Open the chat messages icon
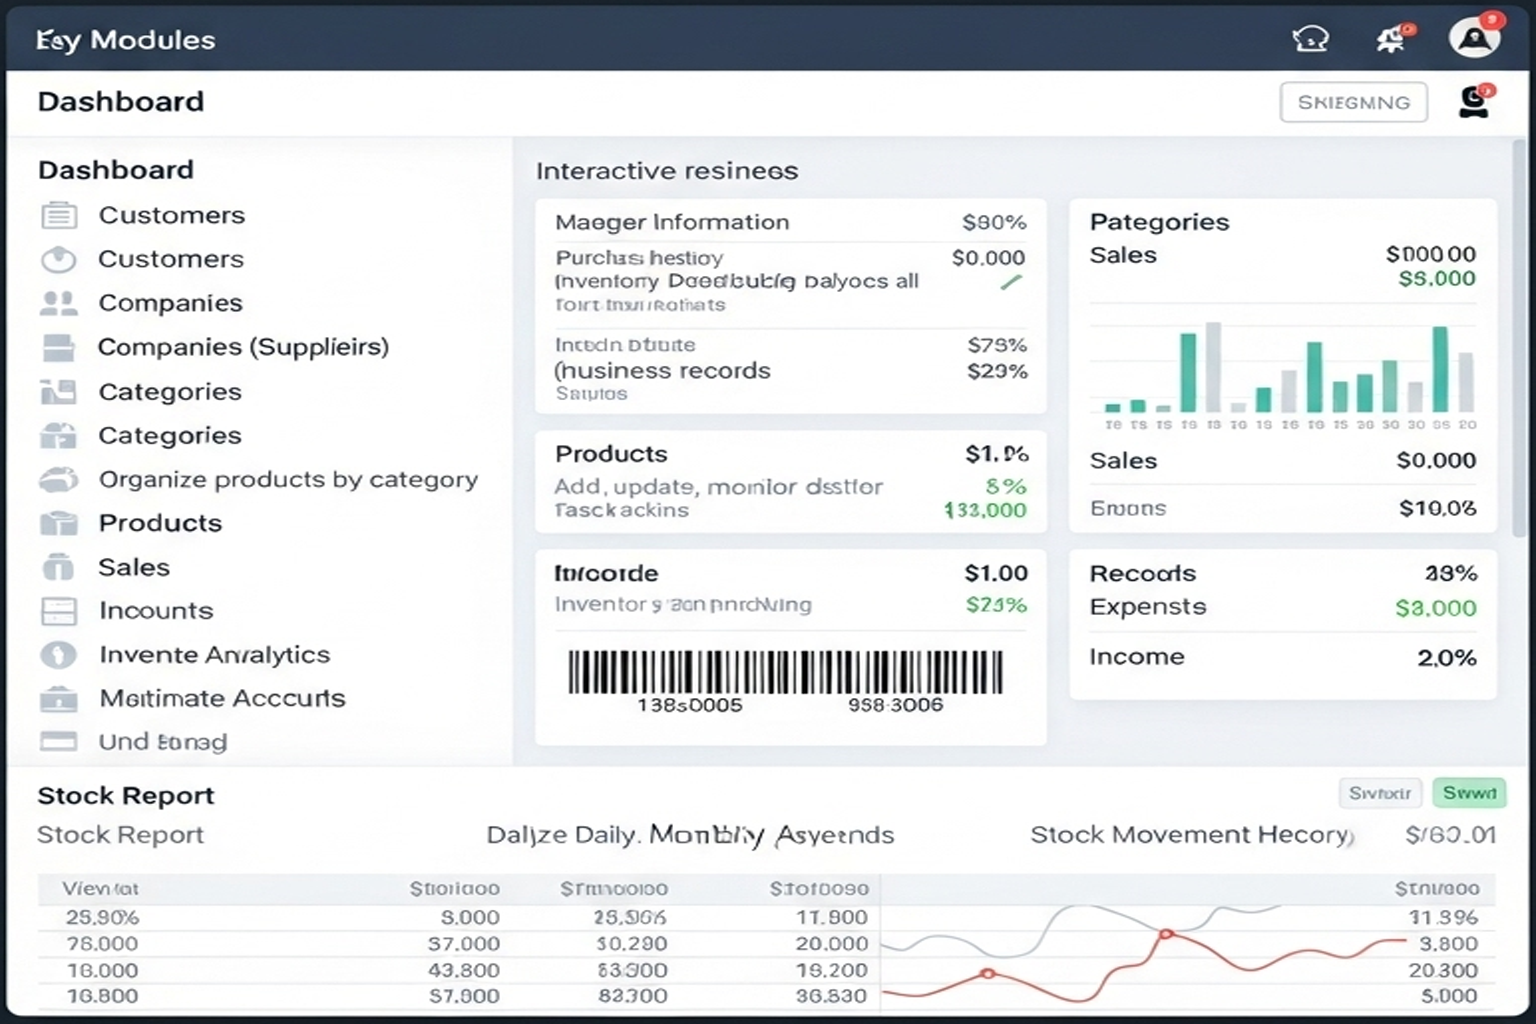Screen dimensions: 1536x1024 pos(1310,38)
